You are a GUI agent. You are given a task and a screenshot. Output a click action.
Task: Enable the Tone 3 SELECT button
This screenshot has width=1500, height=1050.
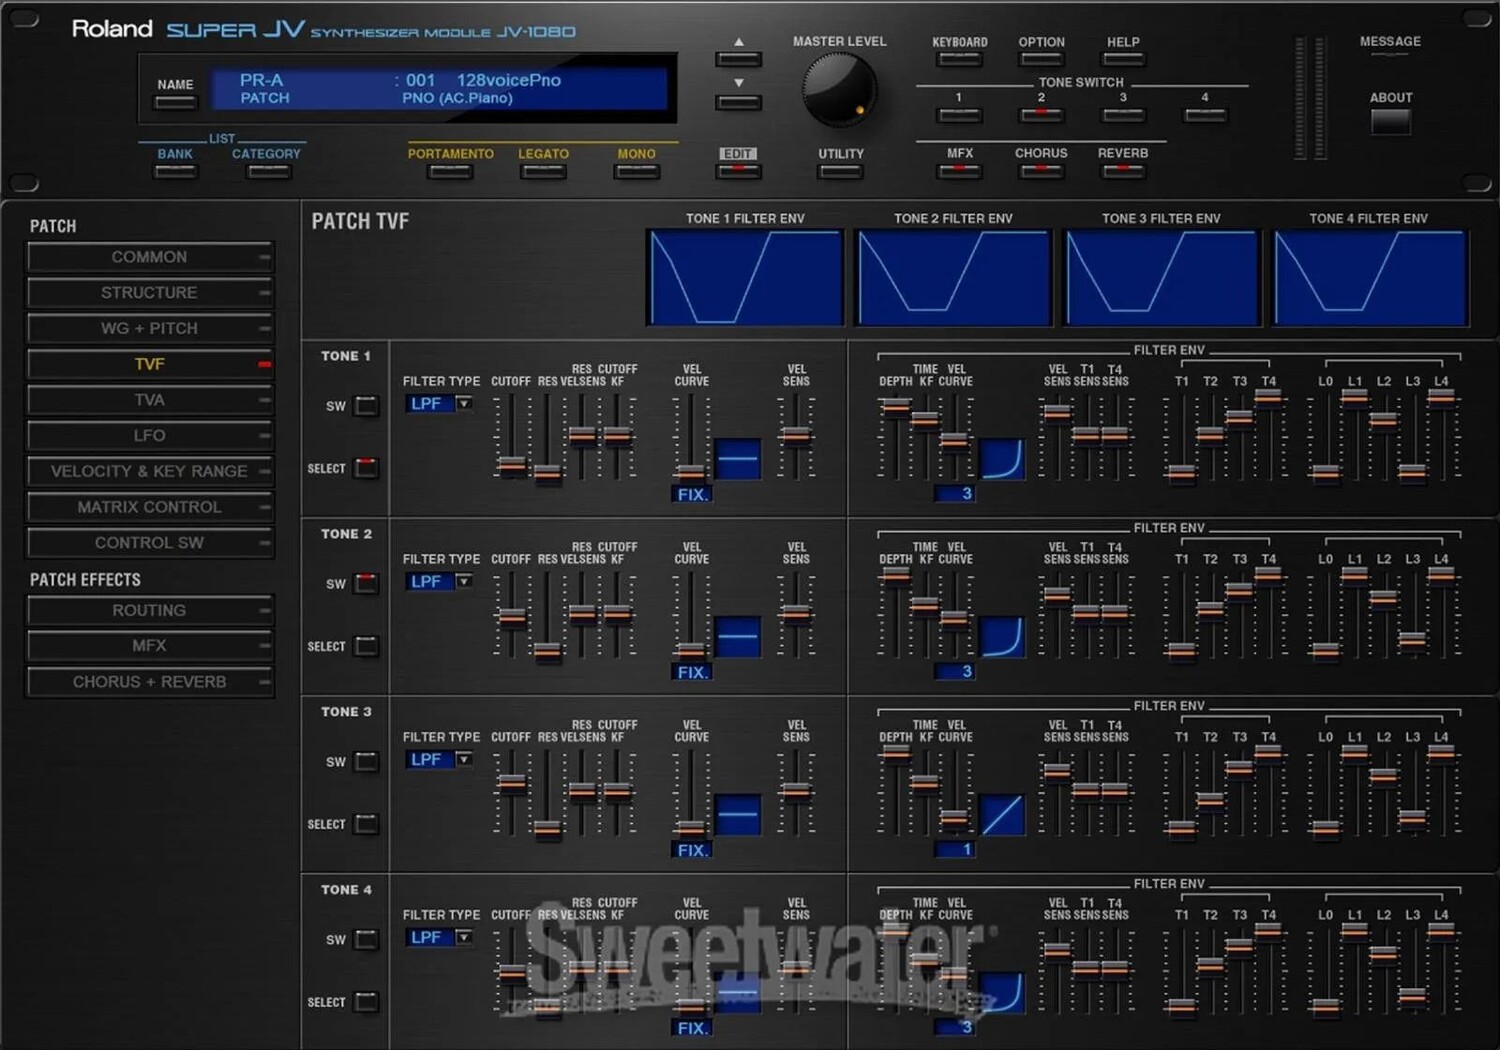coord(367,824)
